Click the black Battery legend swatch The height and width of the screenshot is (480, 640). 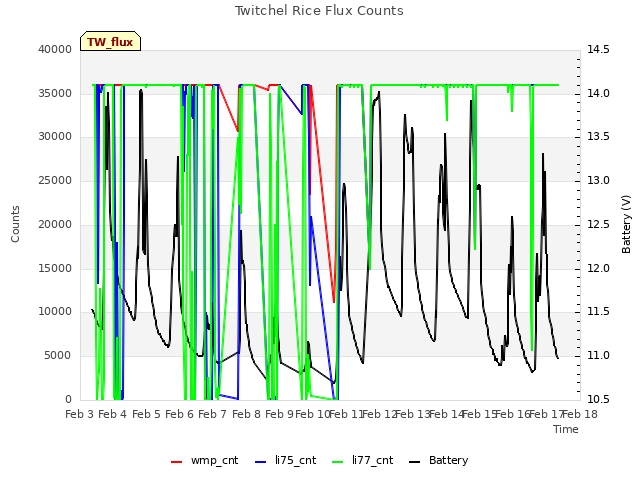414,462
